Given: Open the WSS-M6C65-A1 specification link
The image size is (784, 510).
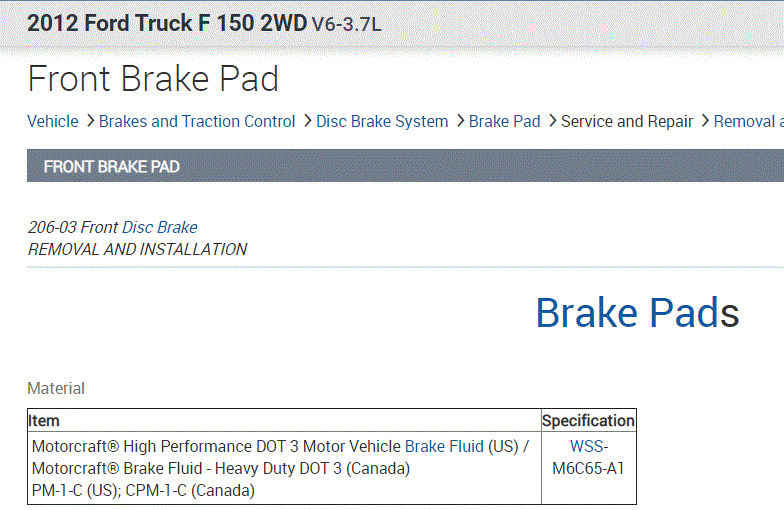Looking at the screenshot, I should (588, 457).
